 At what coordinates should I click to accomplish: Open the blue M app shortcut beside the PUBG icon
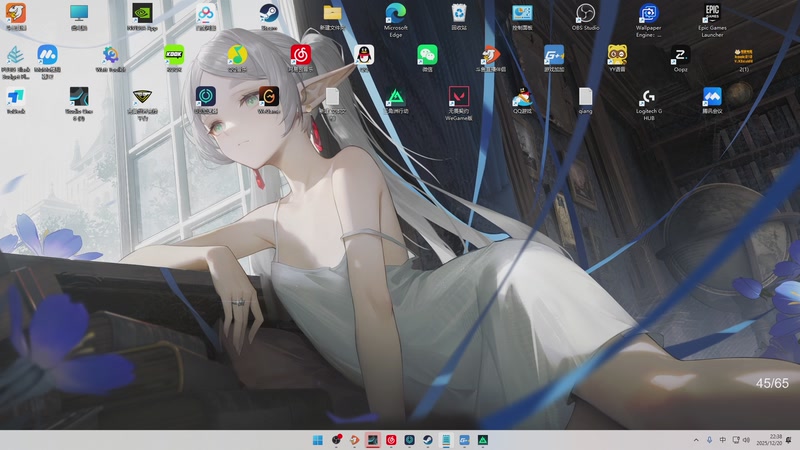pyautogui.click(x=47, y=62)
